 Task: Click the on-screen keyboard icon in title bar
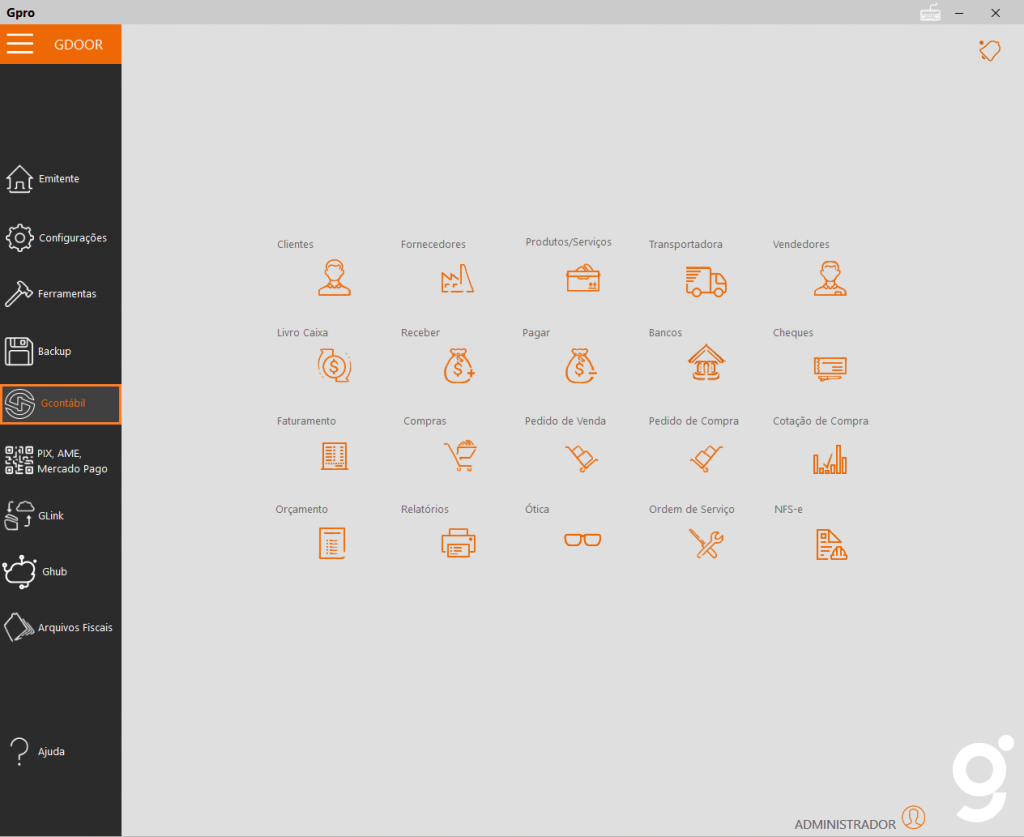930,13
